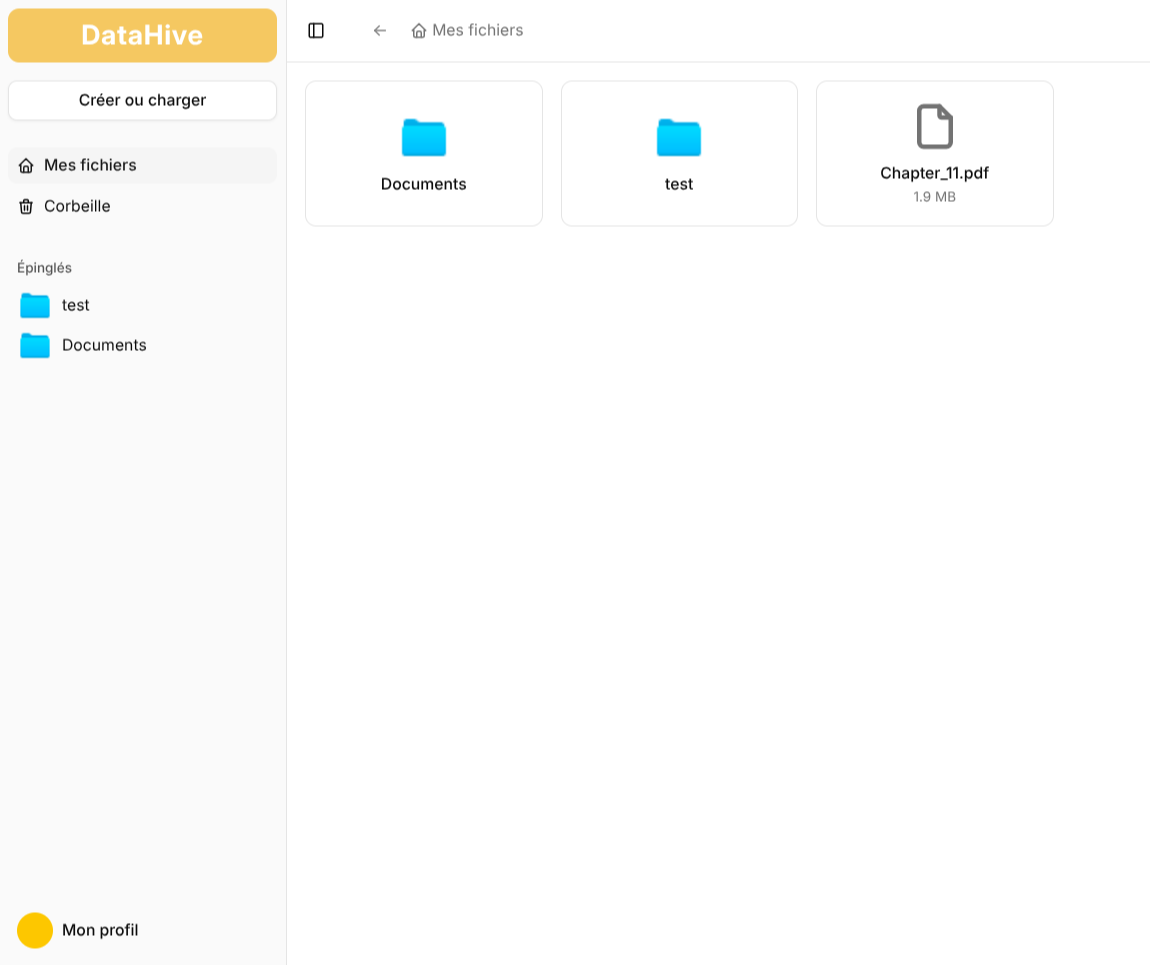The width and height of the screenshot is (1150, 965).
Task: Toggle the sidebar panel icon
Action: [316, 31]
